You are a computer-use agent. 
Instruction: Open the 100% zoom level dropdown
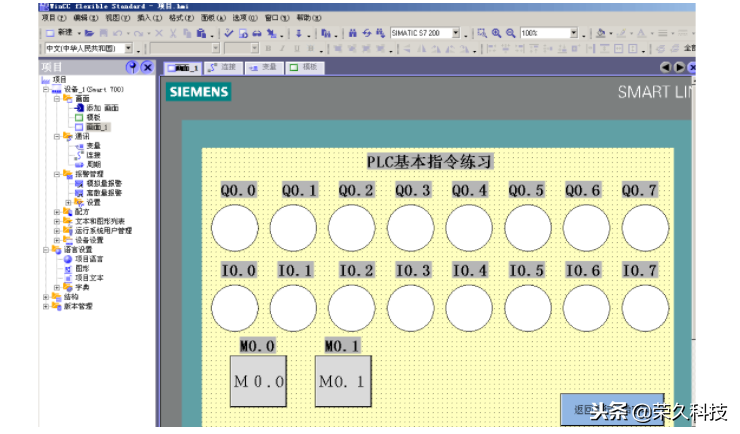574,33
